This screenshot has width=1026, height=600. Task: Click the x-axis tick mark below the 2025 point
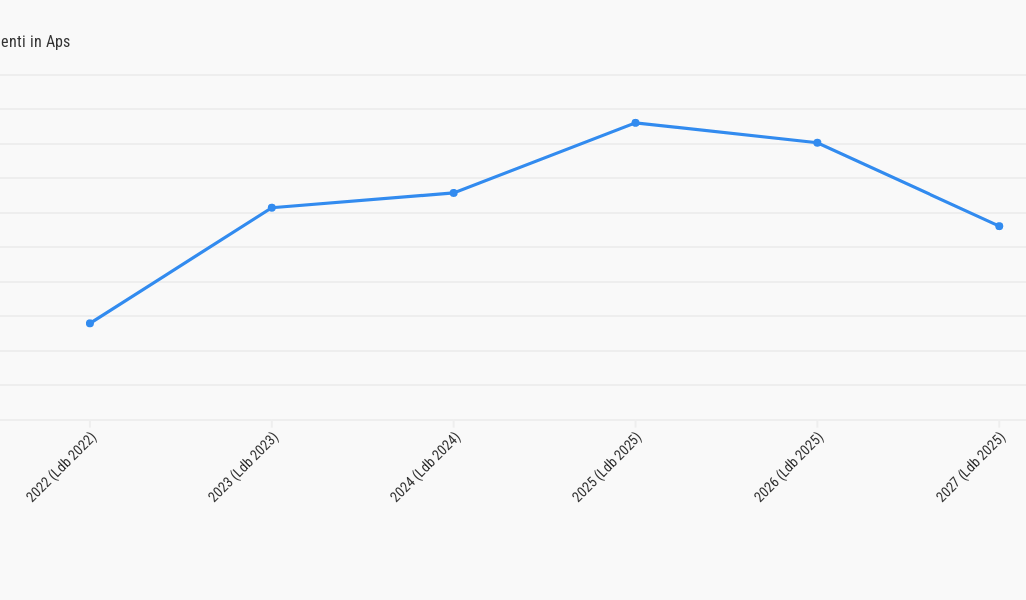click(635, 424)
